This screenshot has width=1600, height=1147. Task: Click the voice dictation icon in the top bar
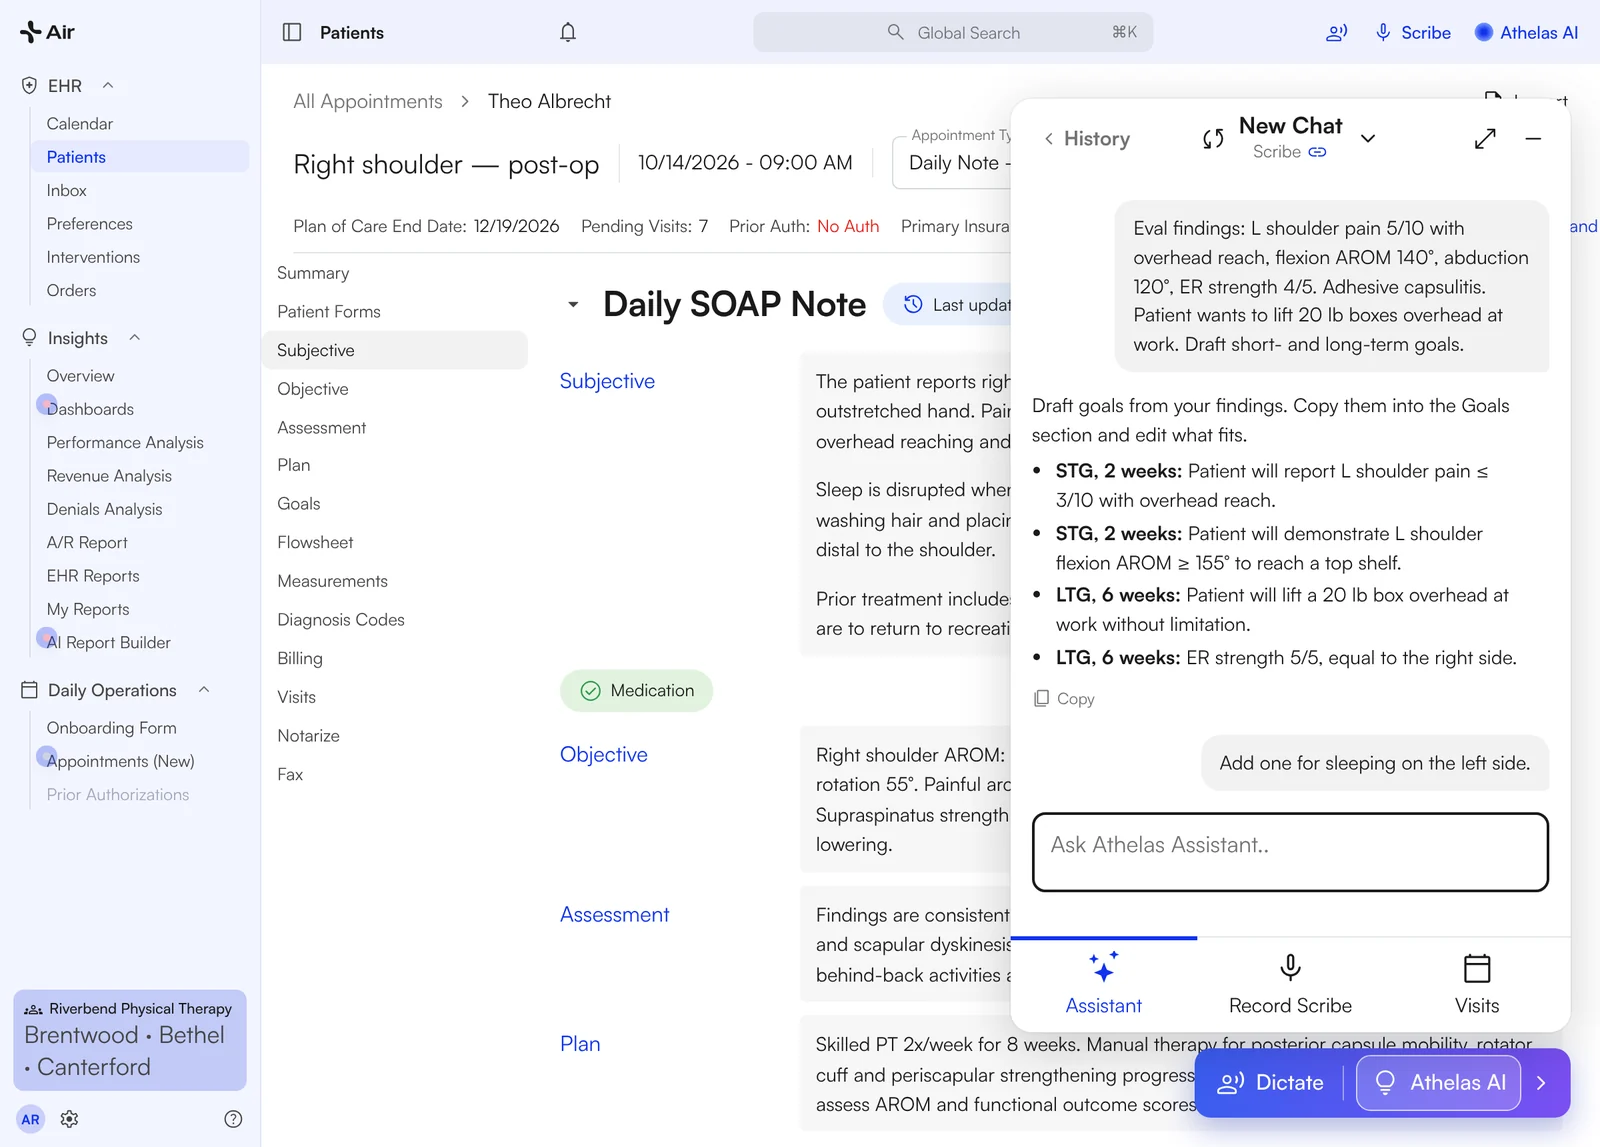[x=1336, y=33]
